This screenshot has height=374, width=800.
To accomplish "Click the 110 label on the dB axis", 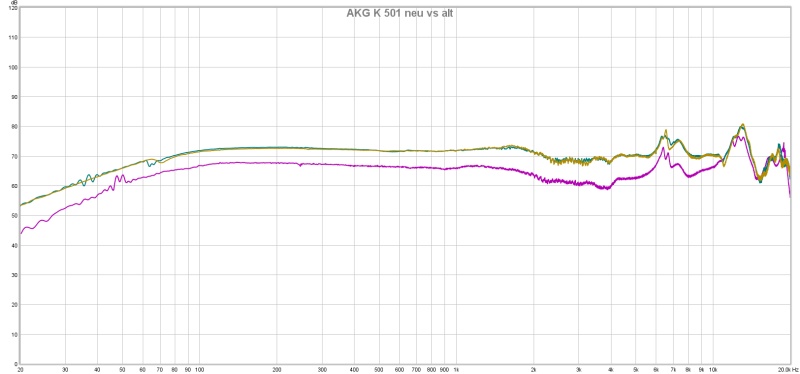I will (13, 38).
